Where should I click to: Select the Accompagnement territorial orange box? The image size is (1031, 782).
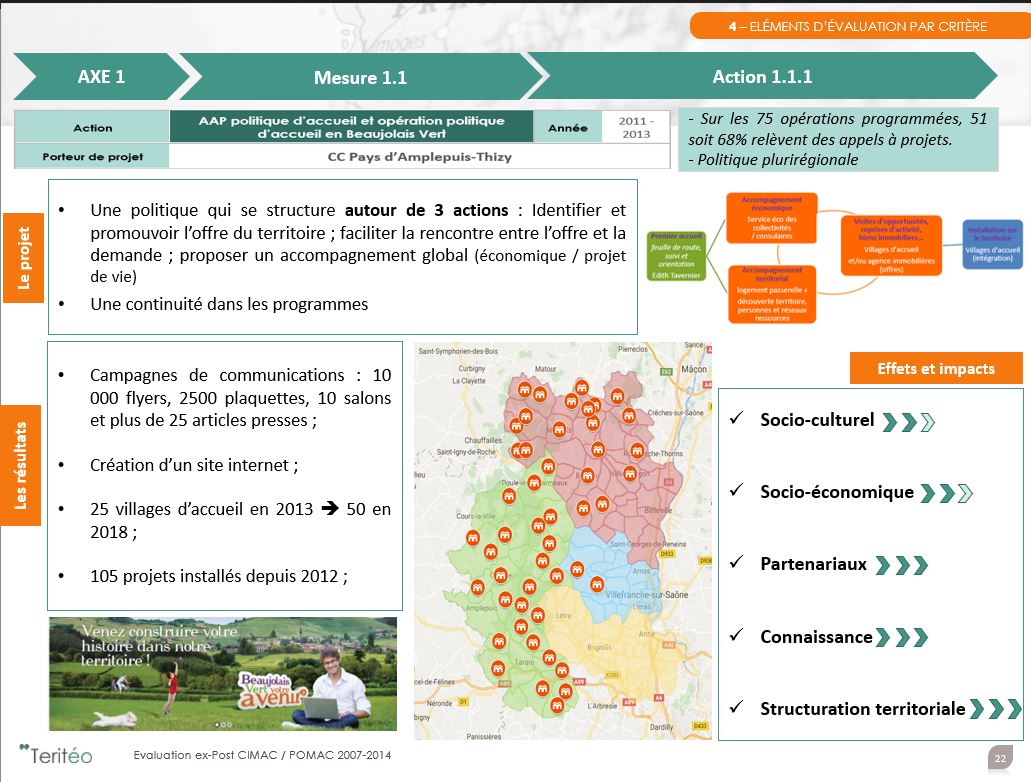click(771, 293)
